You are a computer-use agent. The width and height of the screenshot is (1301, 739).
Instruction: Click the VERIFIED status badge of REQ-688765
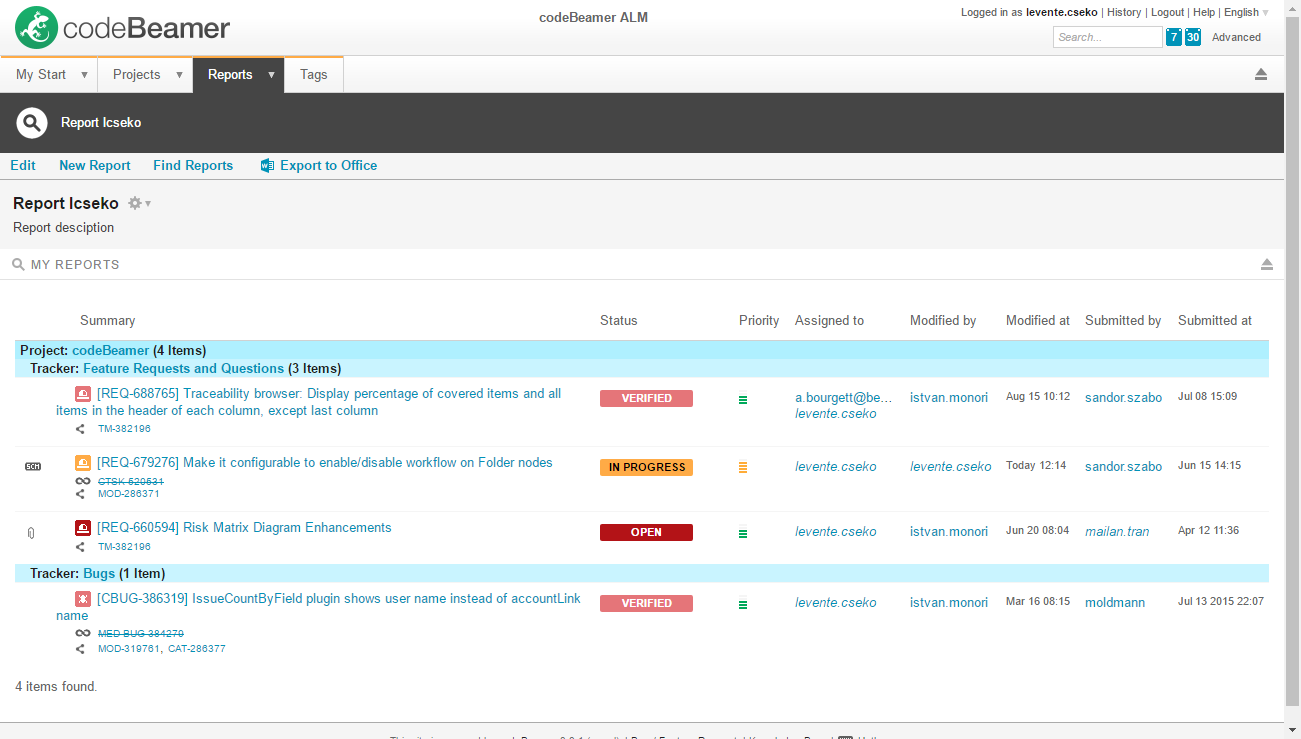646,398
